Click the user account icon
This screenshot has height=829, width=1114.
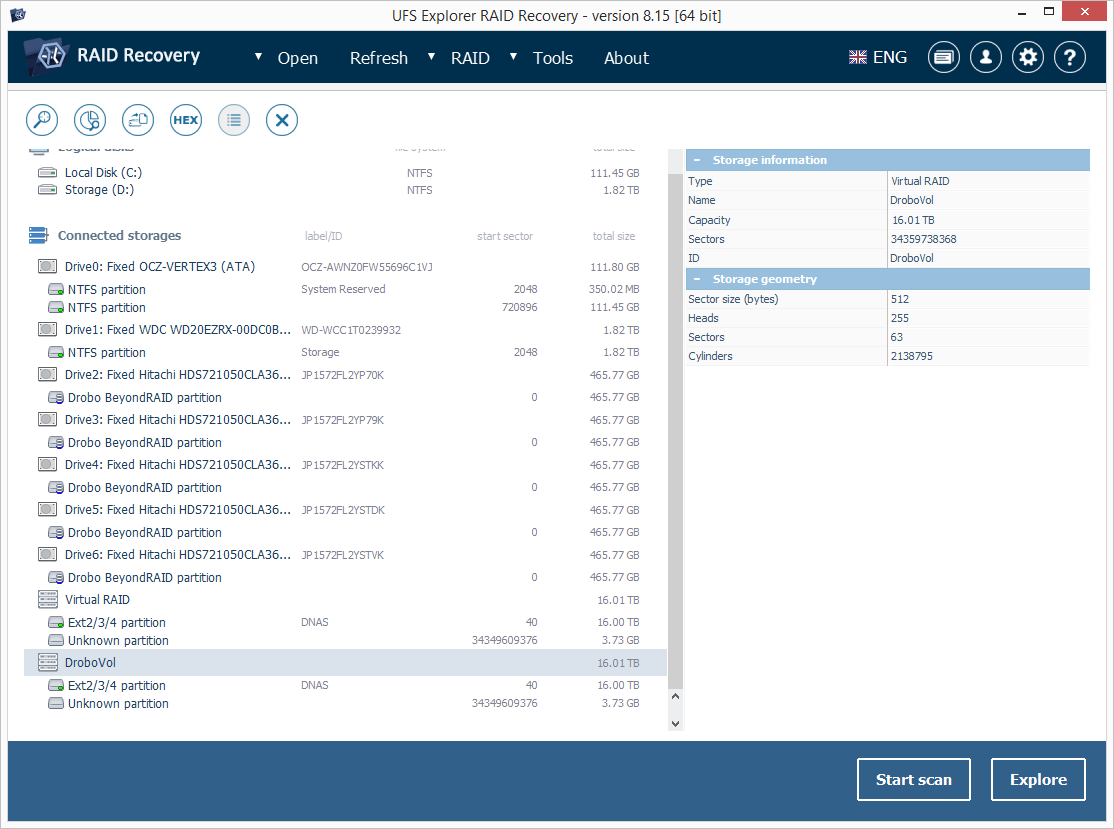(985, 58)
